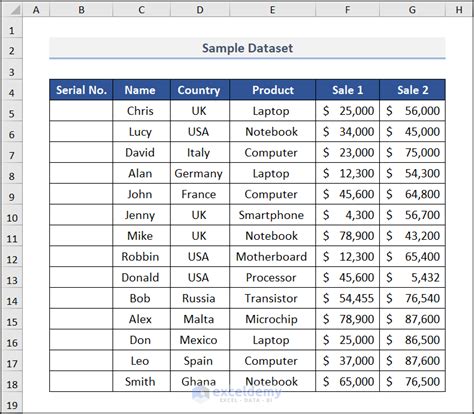Click the Italy country cell
Viewport: 474px width, 414px height.
pyautogui.click(x=200, y=152)
